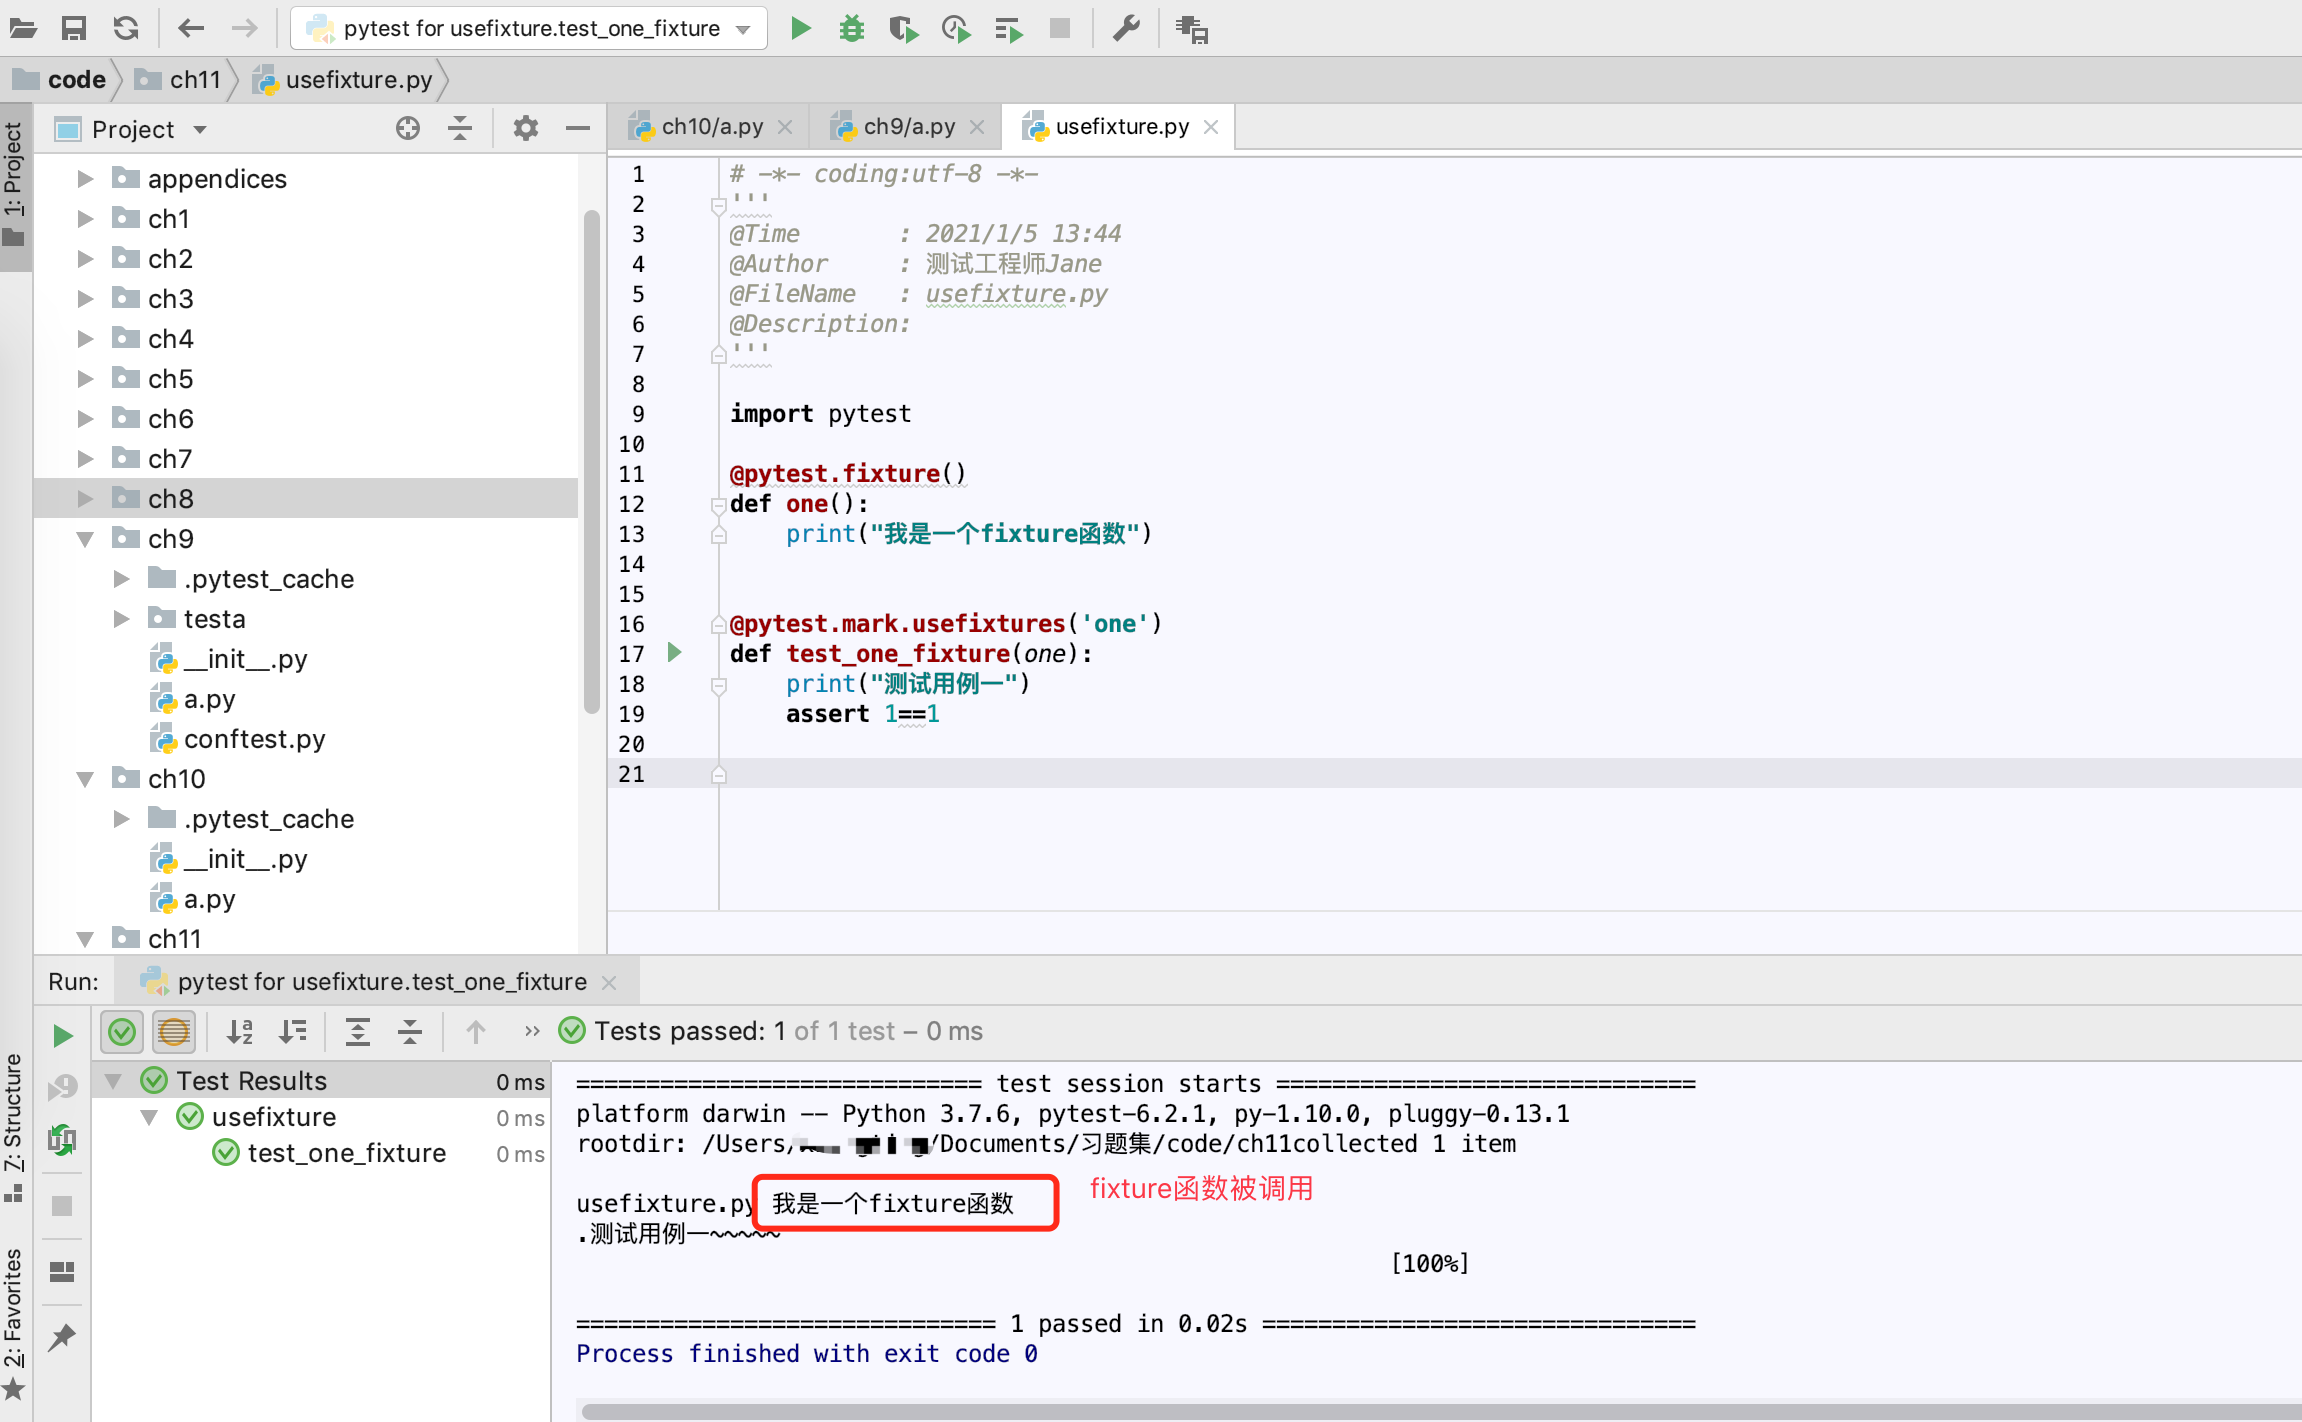Click the ch11 breadcrumb in navigation bar

(x=194, y=79)
